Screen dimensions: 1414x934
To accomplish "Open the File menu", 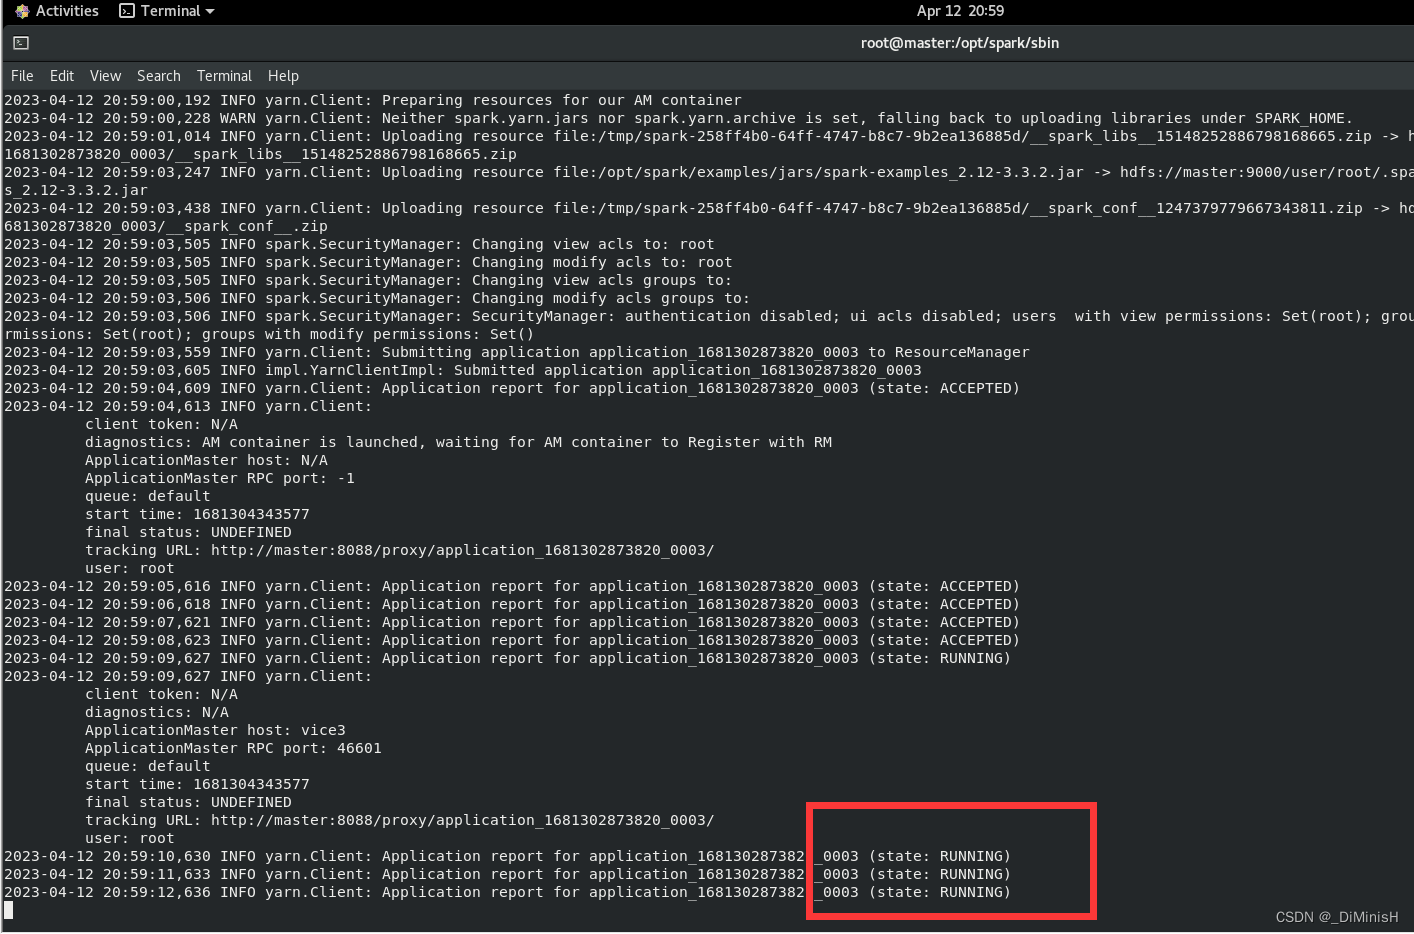I will coord(22,76).
